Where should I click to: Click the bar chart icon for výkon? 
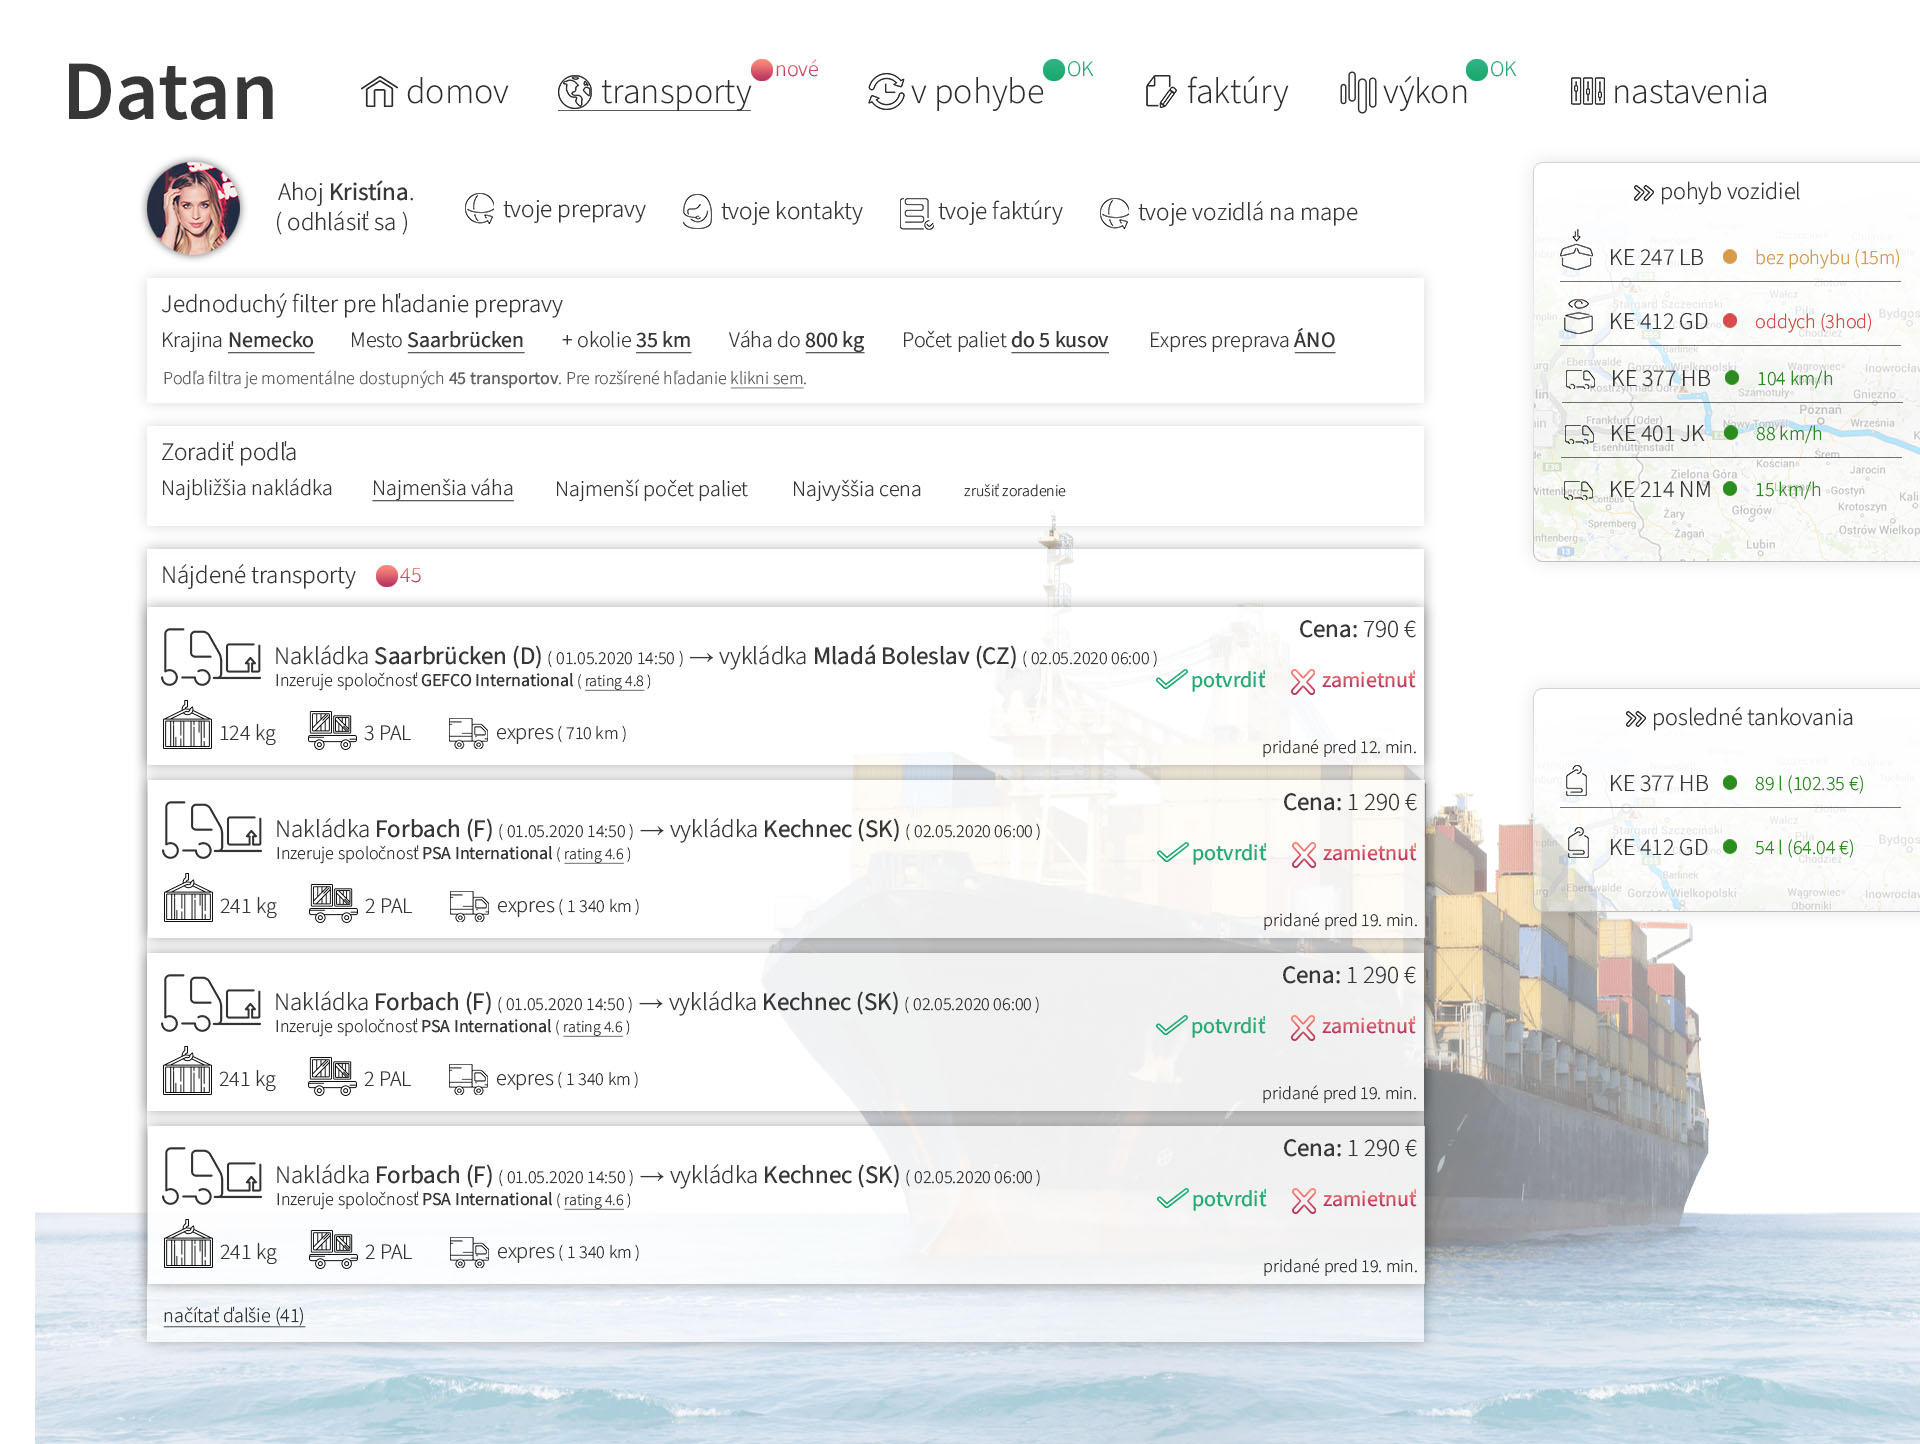coord(1358,92)
